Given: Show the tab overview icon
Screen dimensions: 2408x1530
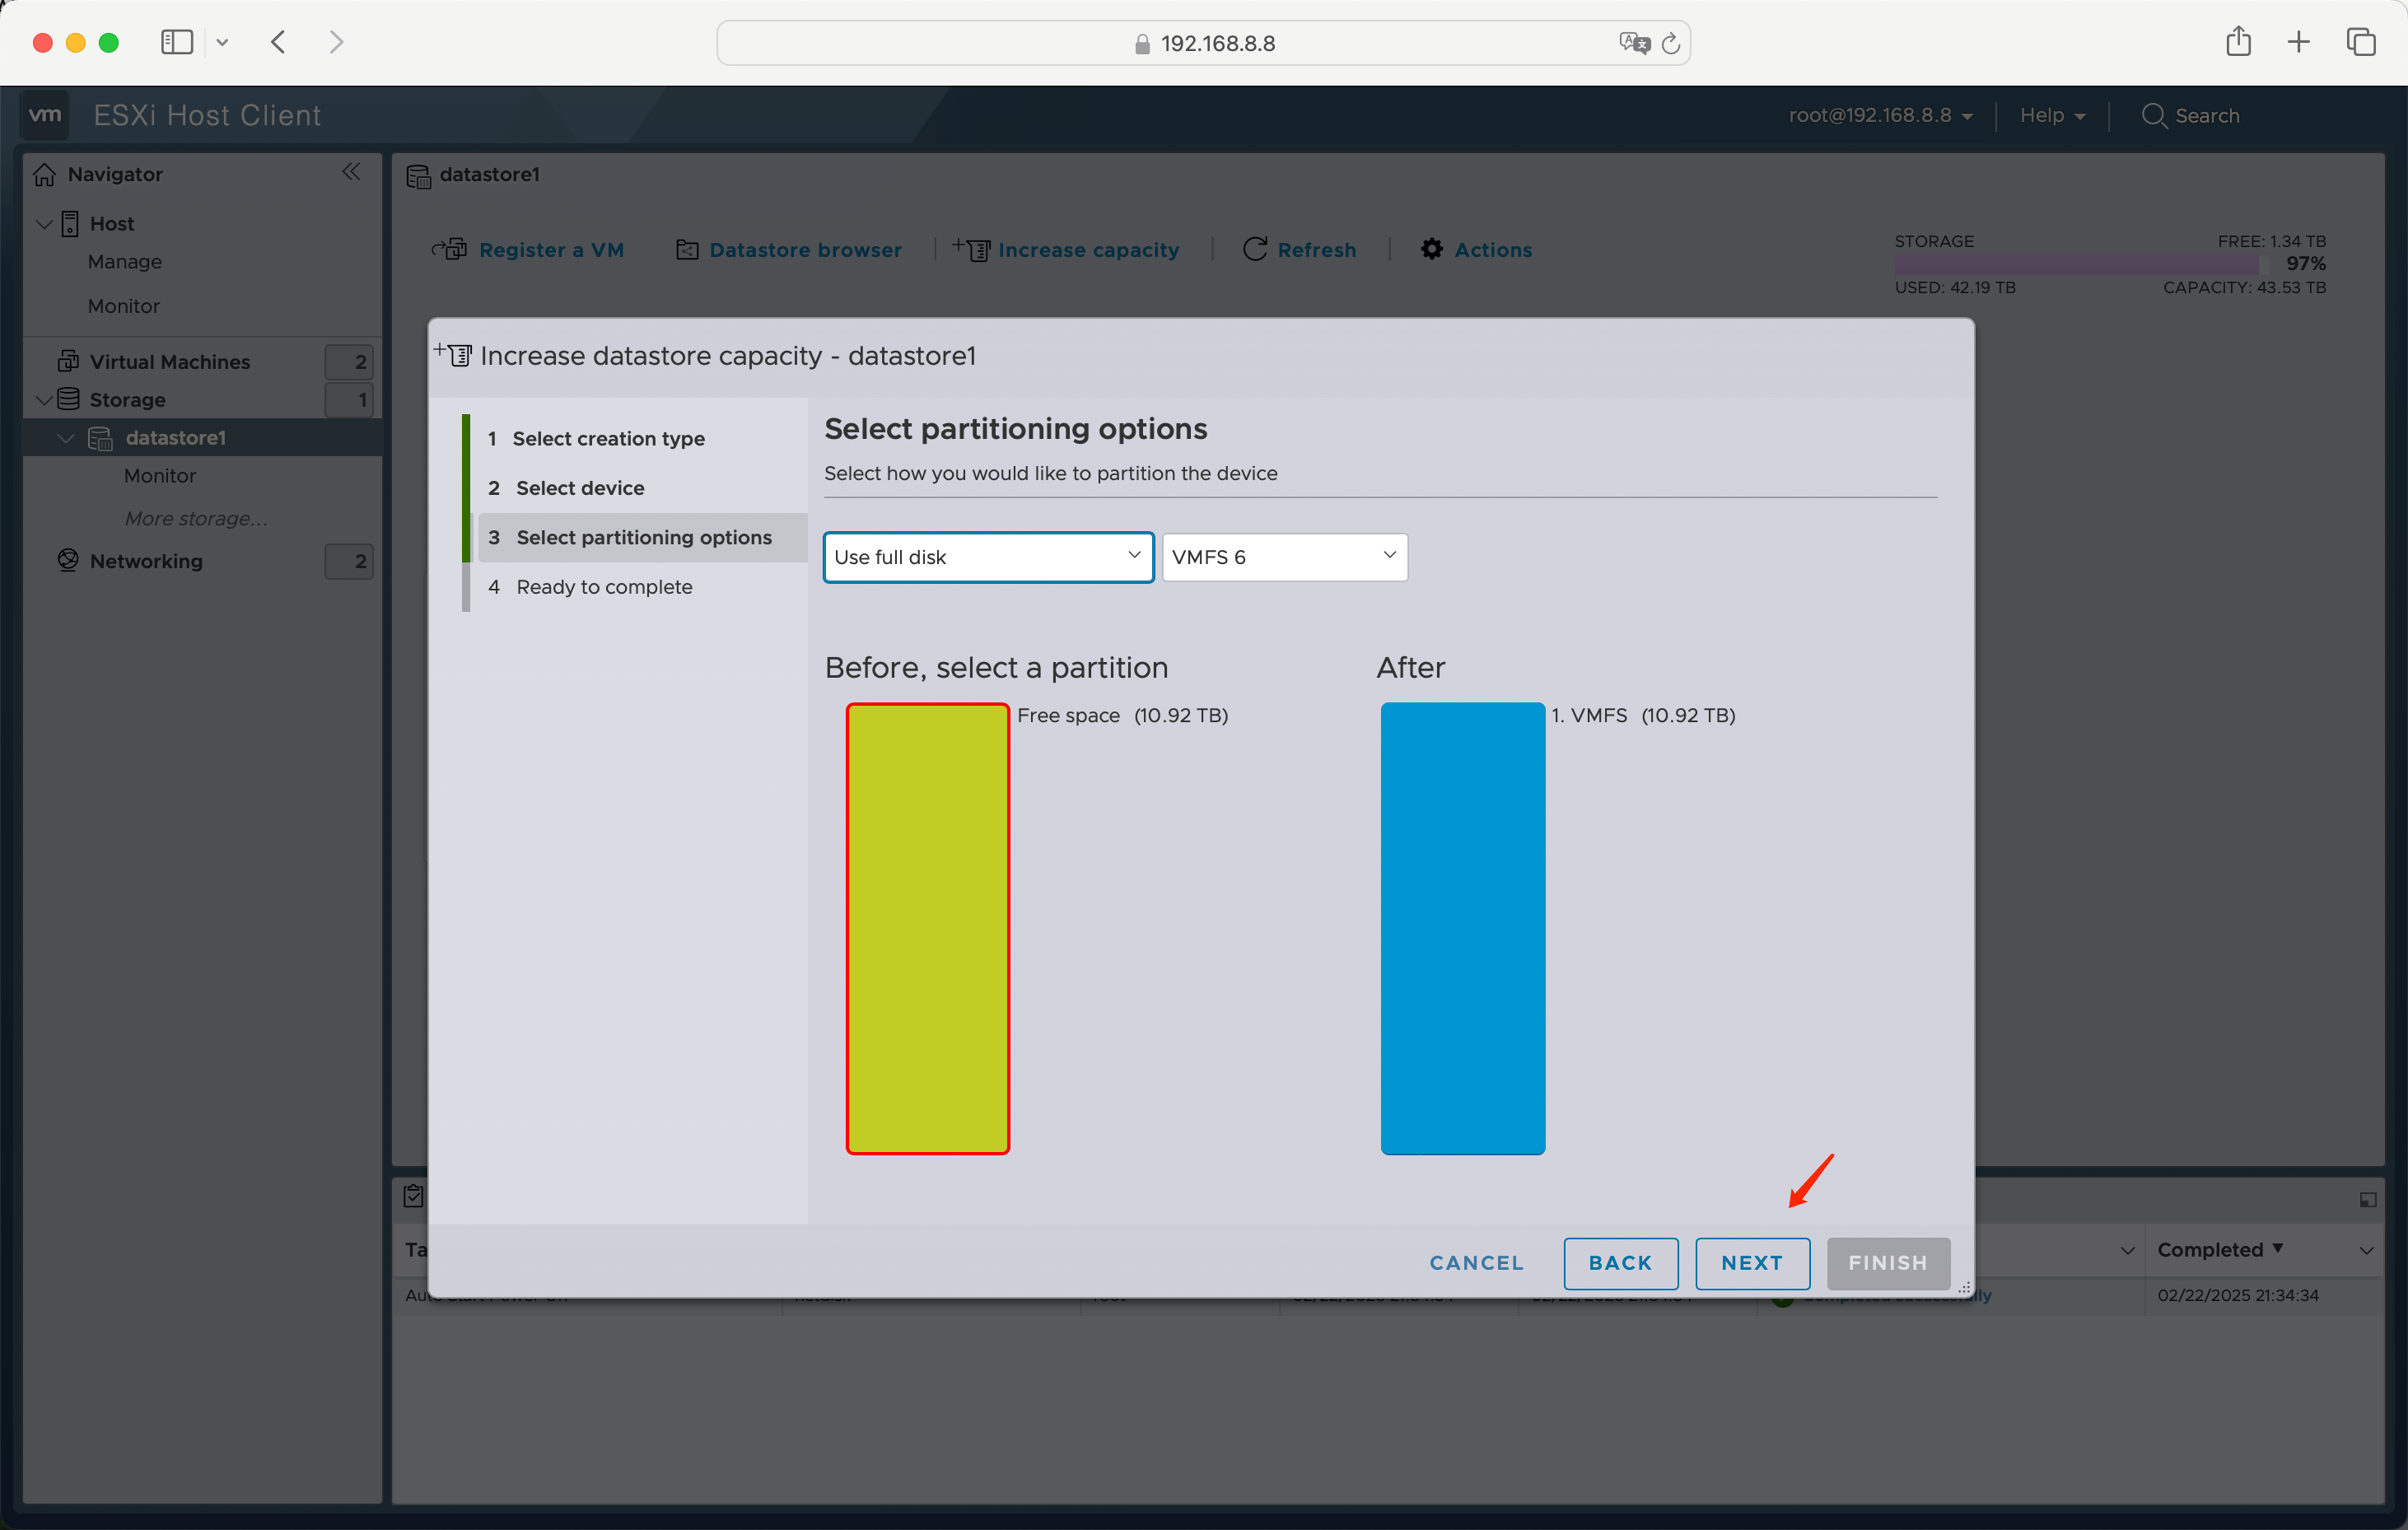Looking at the screenshot, I should [2360, 42].
